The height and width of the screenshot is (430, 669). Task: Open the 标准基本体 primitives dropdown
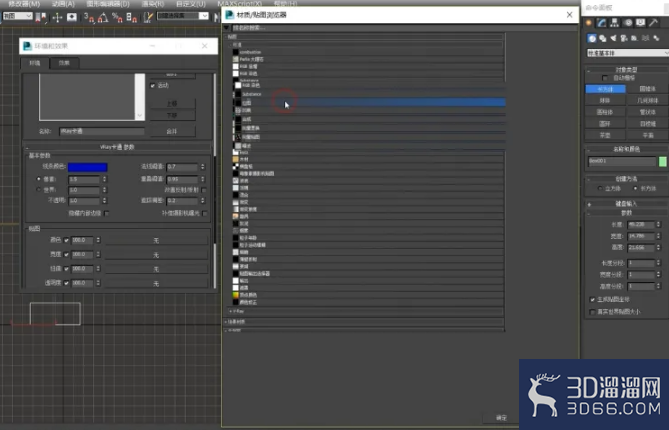pos(628,53)
